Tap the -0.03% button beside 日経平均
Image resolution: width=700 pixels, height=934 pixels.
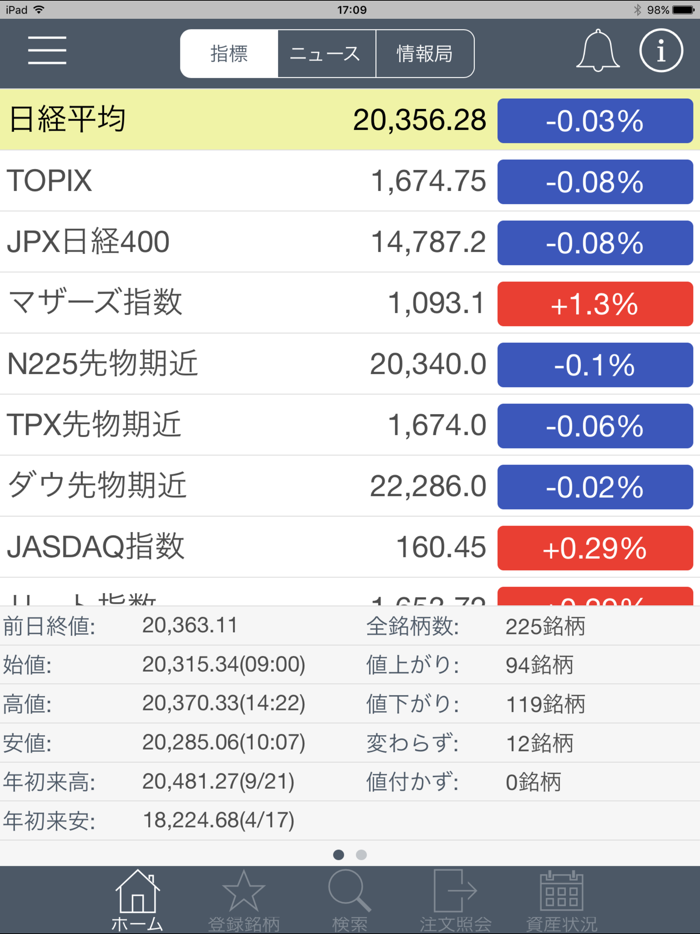coord(595,120)
